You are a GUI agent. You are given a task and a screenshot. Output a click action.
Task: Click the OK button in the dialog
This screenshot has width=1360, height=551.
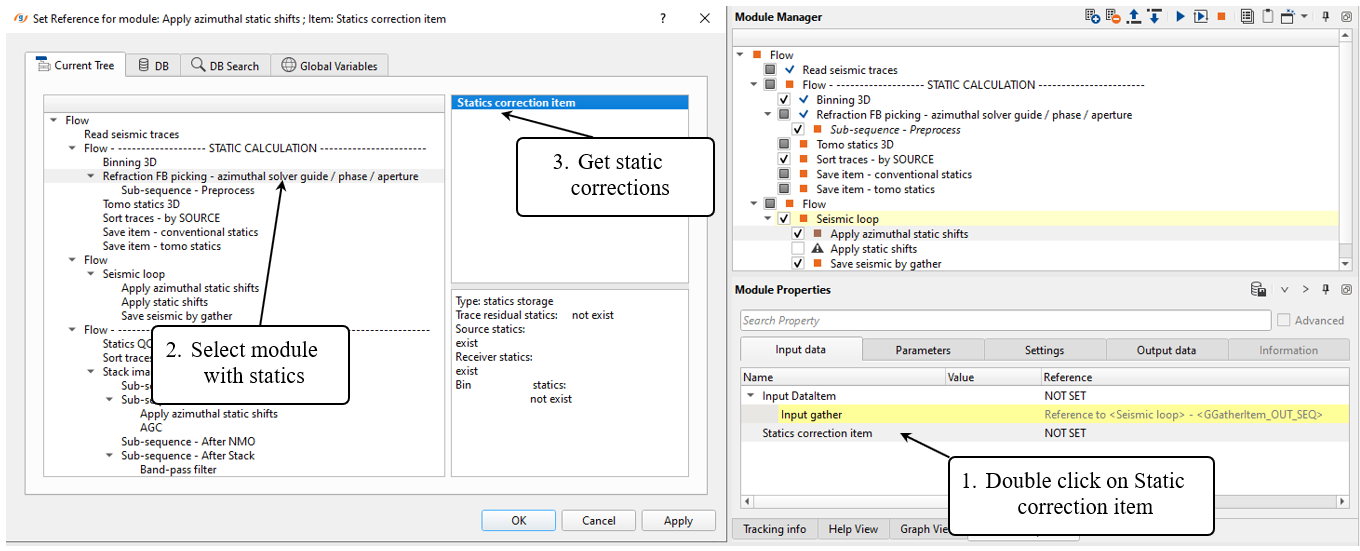(518, 520)
